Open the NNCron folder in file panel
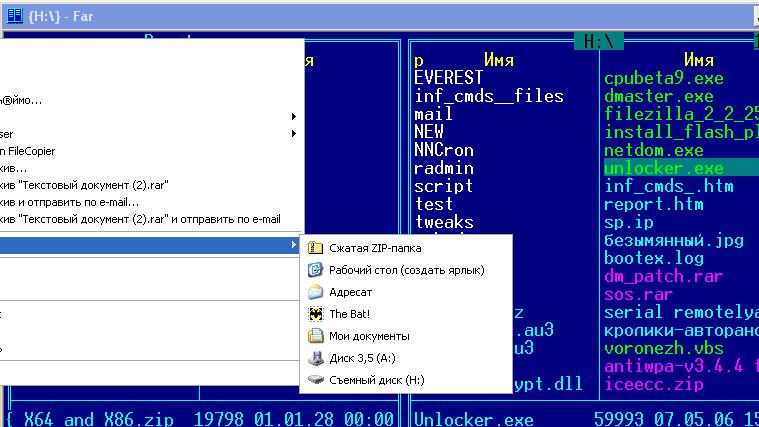This screenshot has height=427, width=759. click(x=443, y=150)
